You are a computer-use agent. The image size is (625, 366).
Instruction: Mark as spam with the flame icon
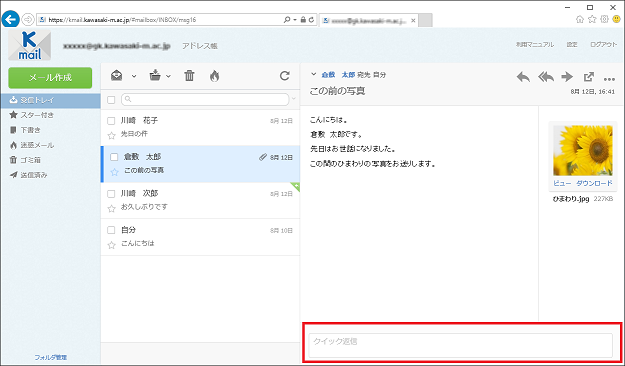coord(214,76)
